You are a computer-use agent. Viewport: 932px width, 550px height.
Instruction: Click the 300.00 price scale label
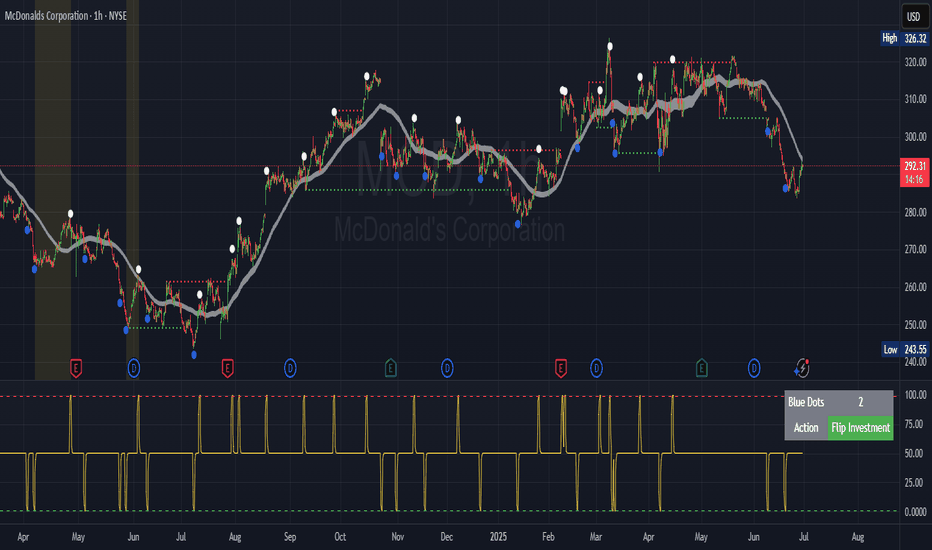(915, 136)
